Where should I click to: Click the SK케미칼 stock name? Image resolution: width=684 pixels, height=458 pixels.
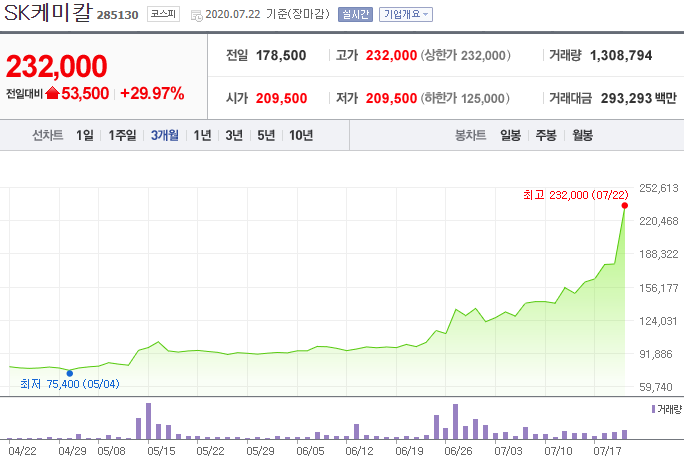tap(48, 13)
